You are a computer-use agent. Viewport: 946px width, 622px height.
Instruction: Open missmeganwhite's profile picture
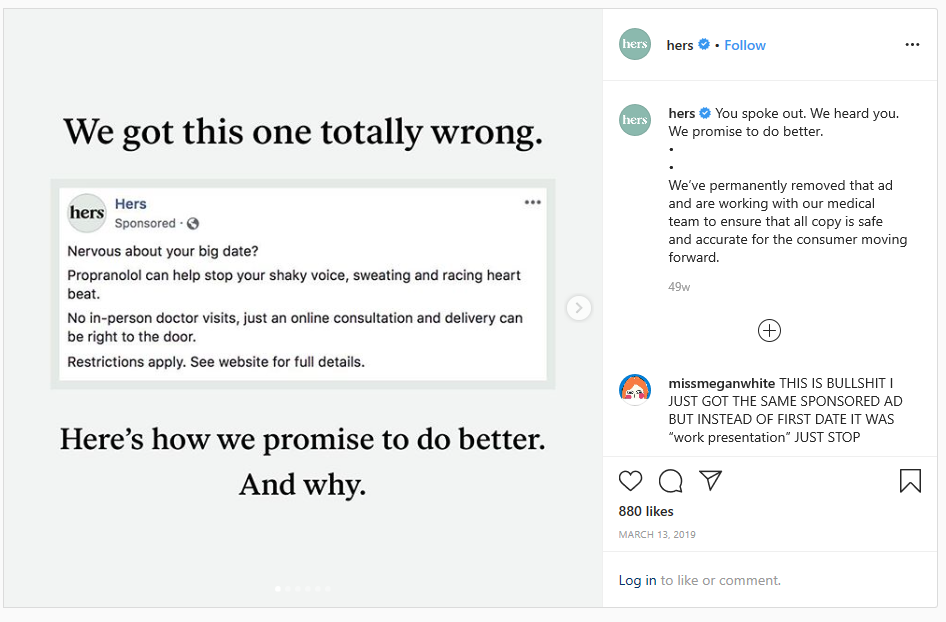click(x=635, y=390)
